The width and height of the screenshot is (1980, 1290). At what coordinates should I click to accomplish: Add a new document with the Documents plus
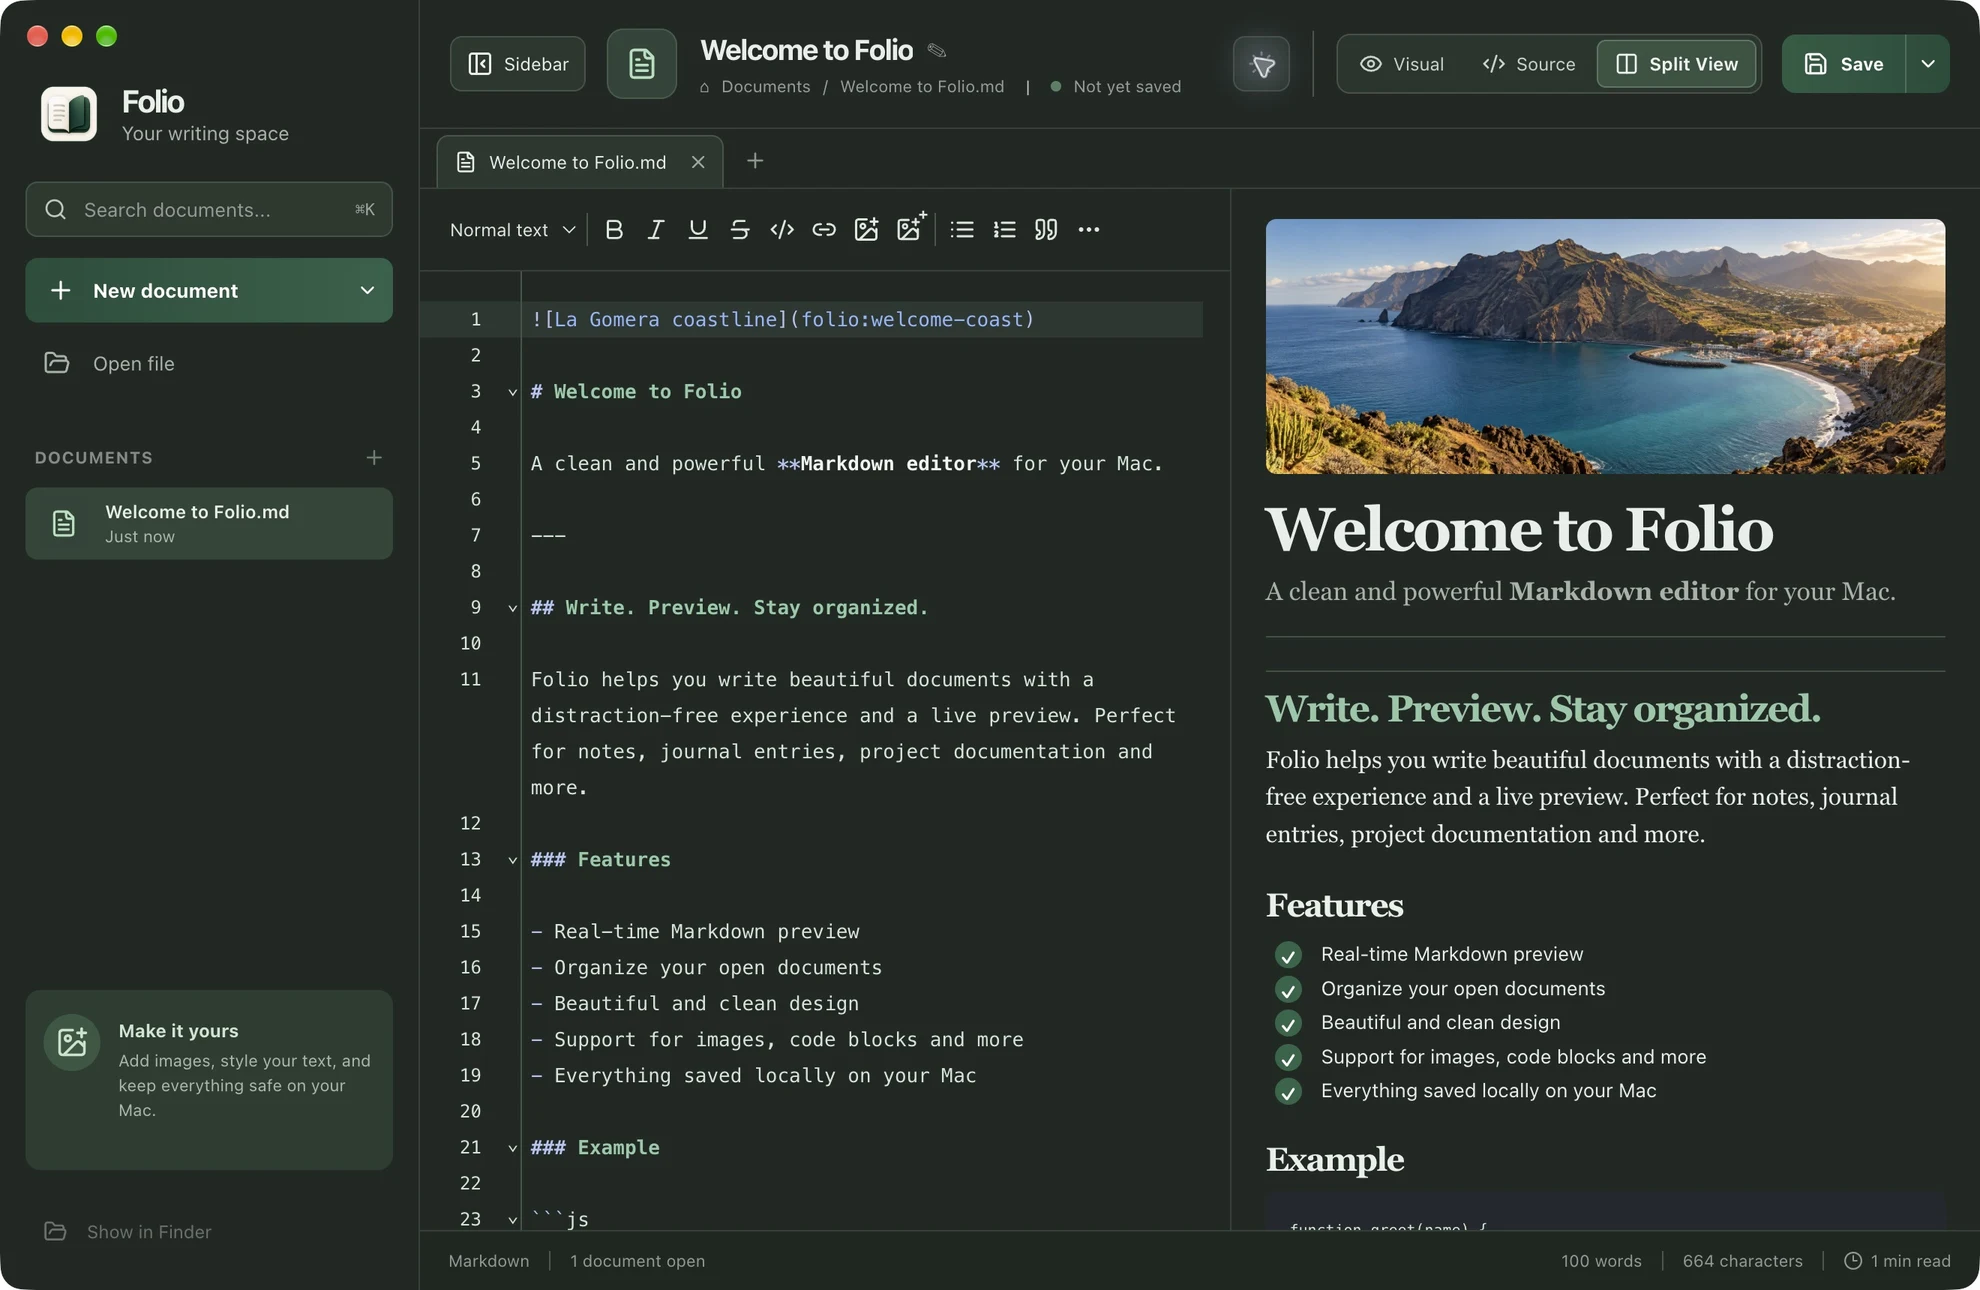(x=374, y=457)
